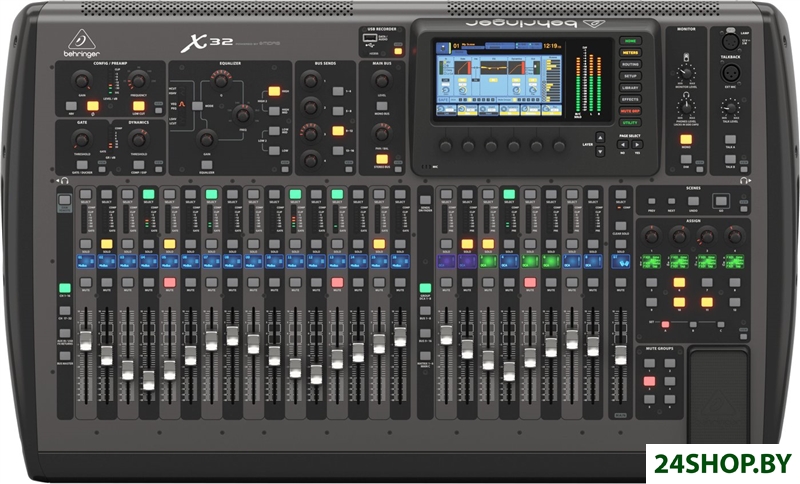Image resolution: width=800 pixels, height=484 pixels.
Task: Click the channel 1 fader cap
Action: (x=86, y=341)
